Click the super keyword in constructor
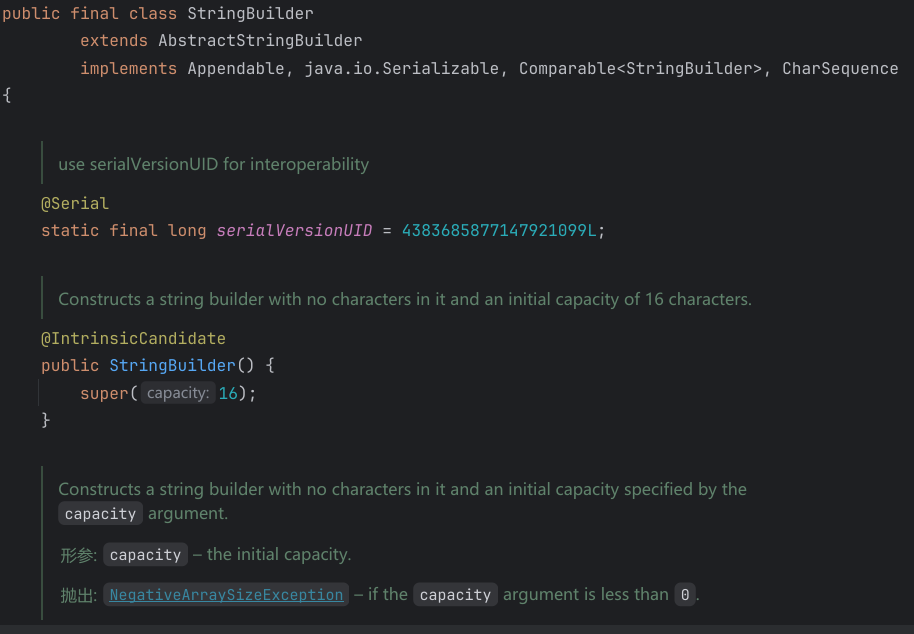 [x=104, y=394]
